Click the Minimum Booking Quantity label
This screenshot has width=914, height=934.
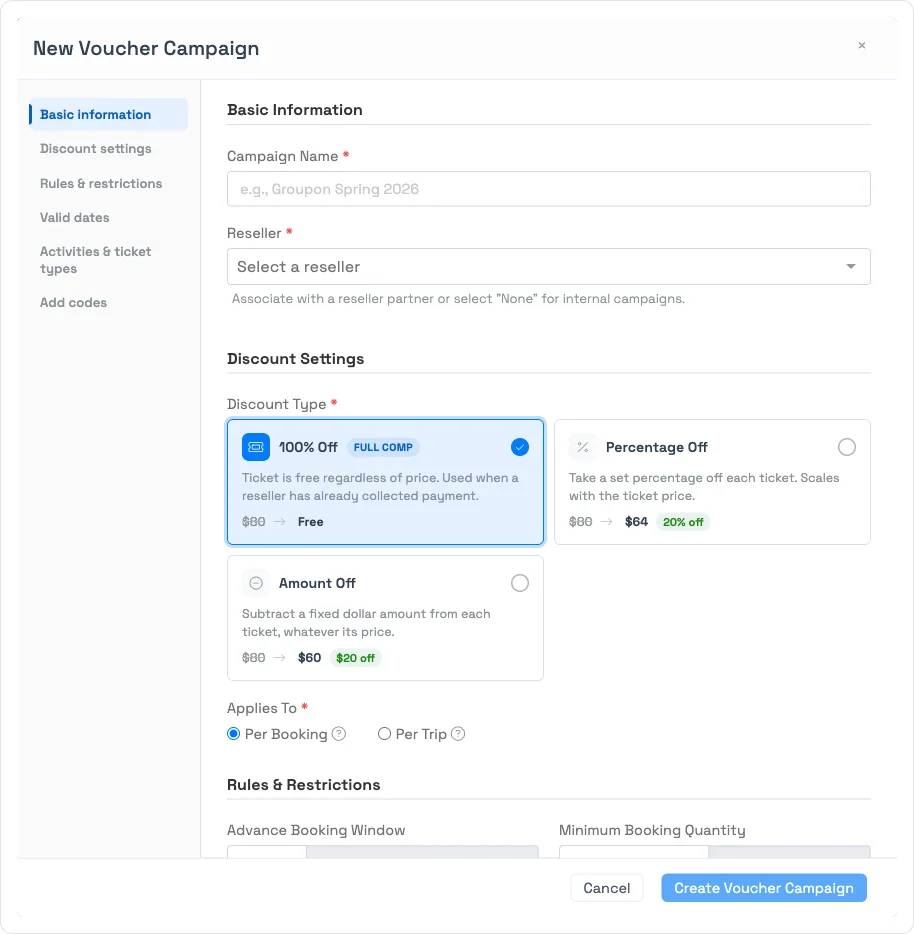tap(652, 830)
